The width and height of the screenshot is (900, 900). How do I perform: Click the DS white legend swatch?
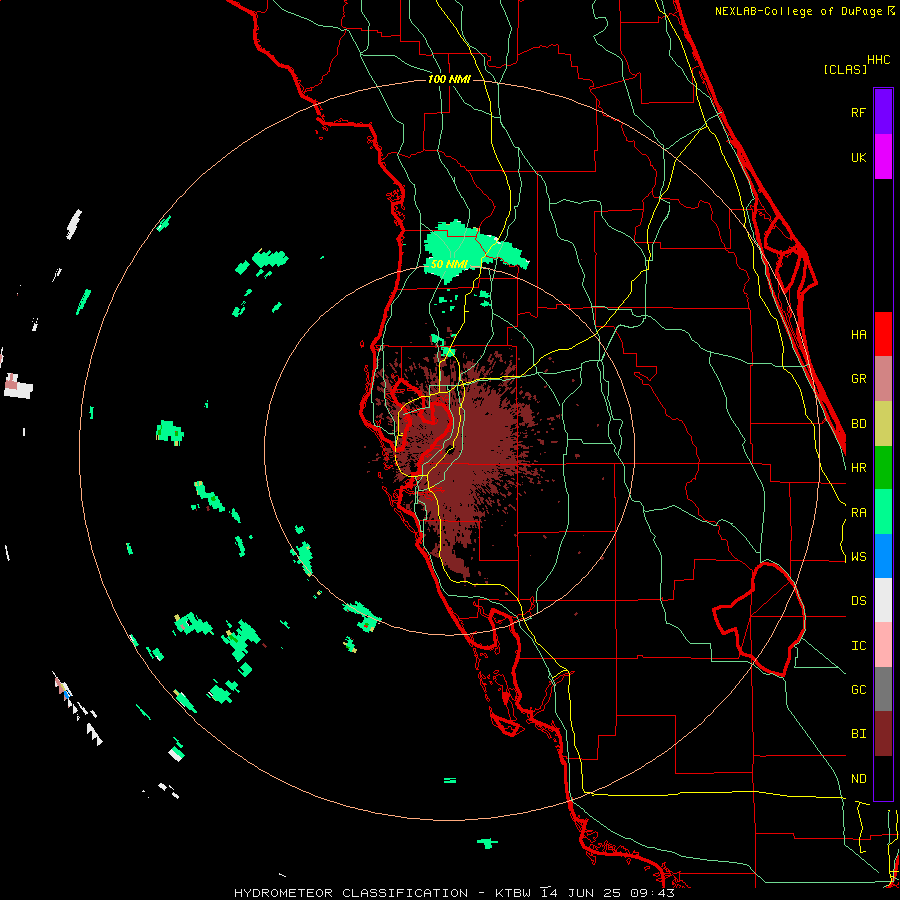point(883,600)
